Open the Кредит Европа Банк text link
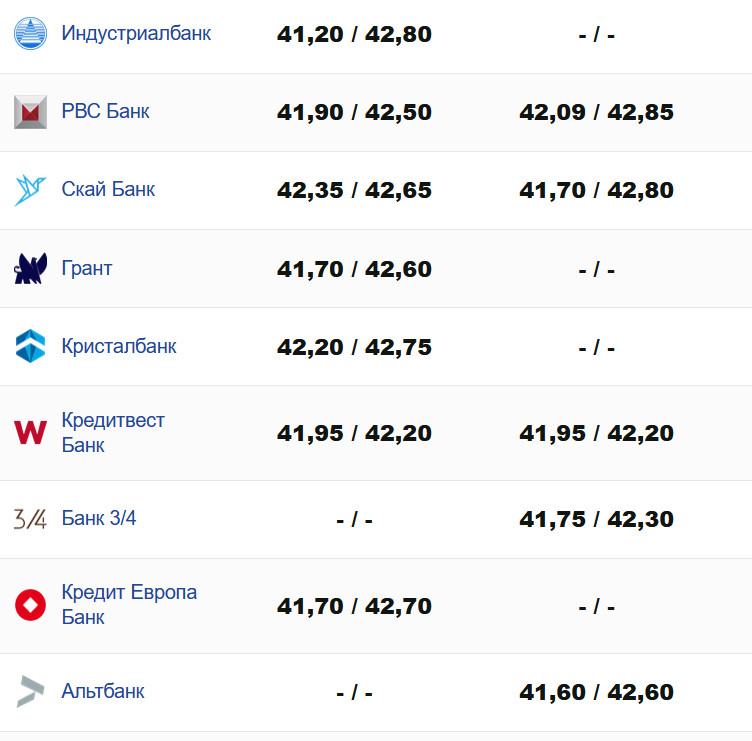The width and height of the screenshot is (752, 741). [x=129, y=604]
